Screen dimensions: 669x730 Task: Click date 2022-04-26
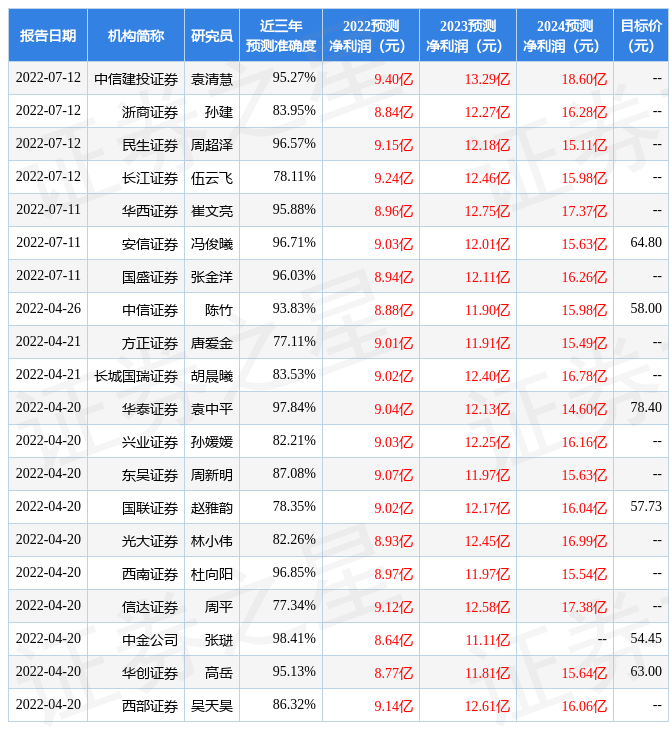click(x=48, y=309)
